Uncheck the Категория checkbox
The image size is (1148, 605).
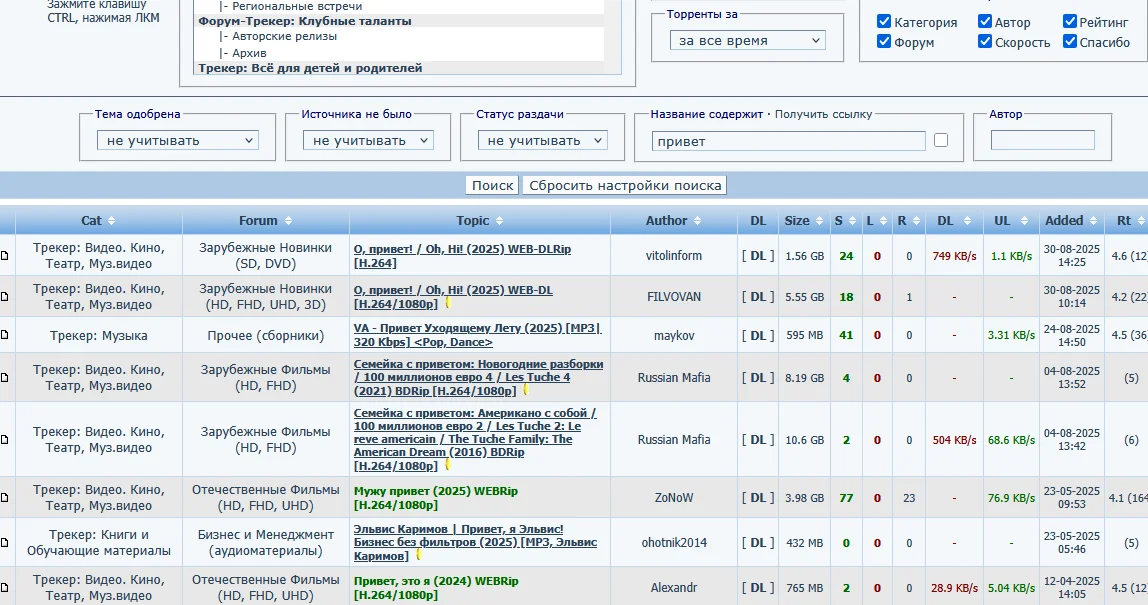tap(884, 22)
